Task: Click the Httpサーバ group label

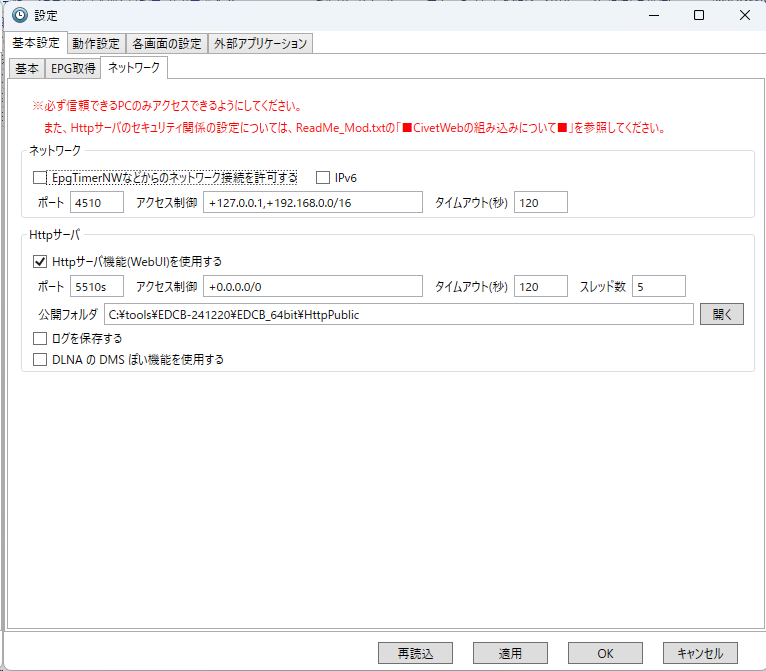Action: [x=54, y=235]
